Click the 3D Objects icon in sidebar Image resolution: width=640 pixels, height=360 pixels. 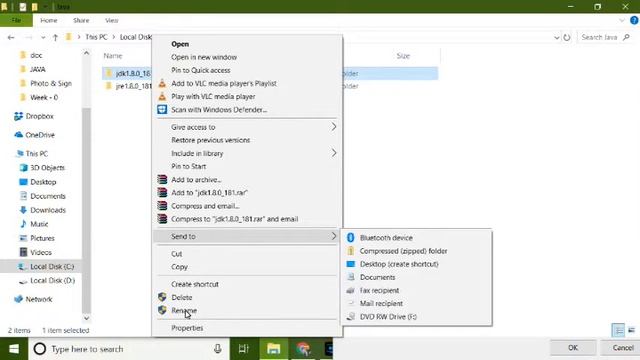tap(23, 168)
